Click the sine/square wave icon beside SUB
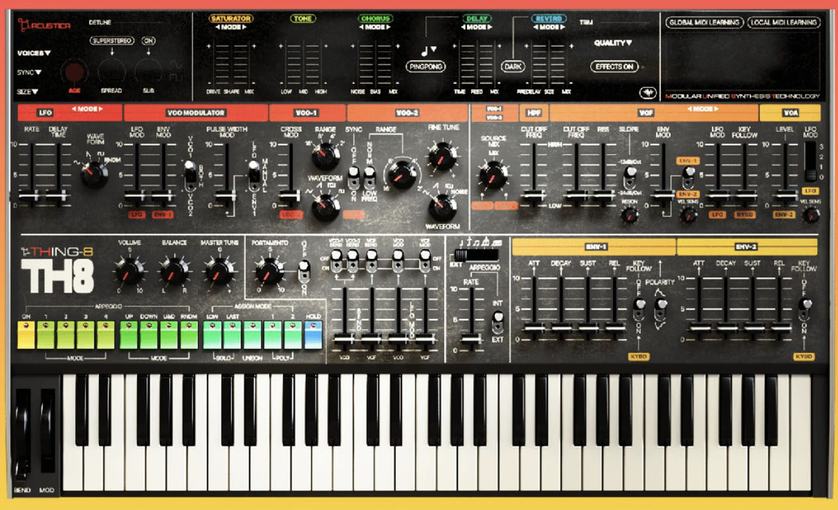Viewport: 838px width, 510px height. (x=175, y=71)
